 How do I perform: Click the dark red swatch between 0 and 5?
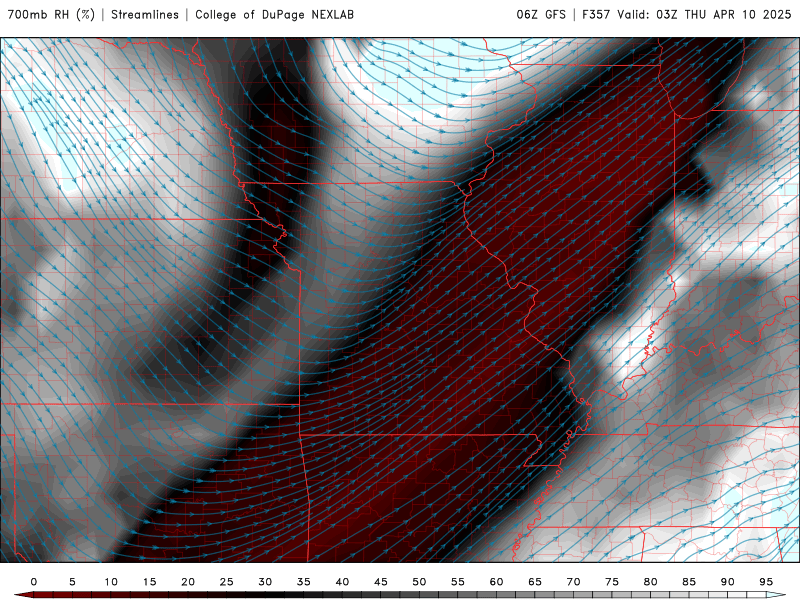pos(53,595)
